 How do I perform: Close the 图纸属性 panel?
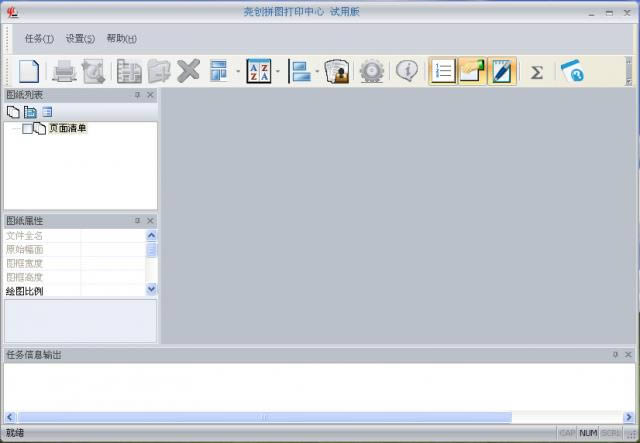tap(150, 220)
